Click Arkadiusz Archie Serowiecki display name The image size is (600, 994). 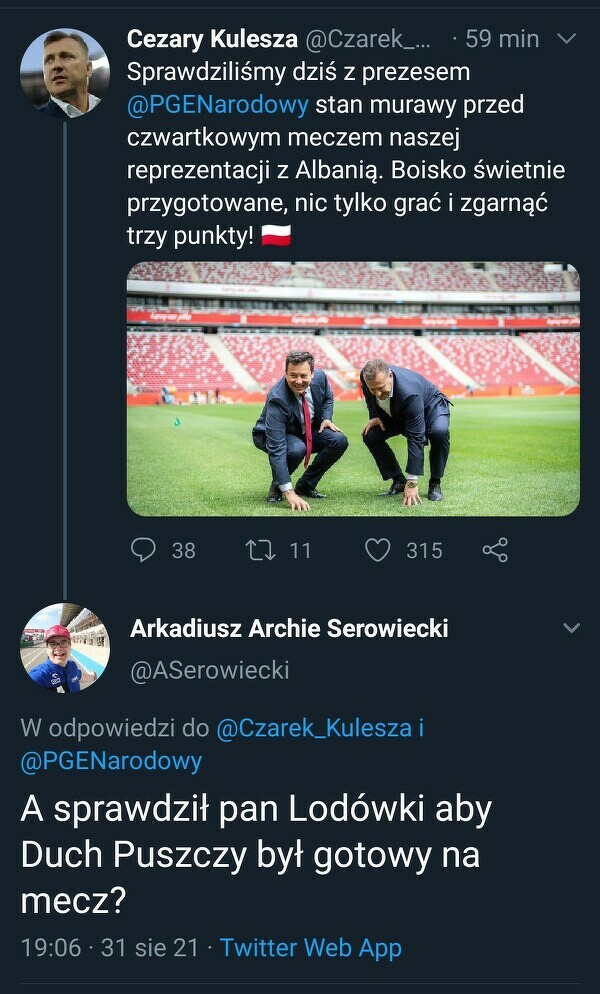point(289,628)
